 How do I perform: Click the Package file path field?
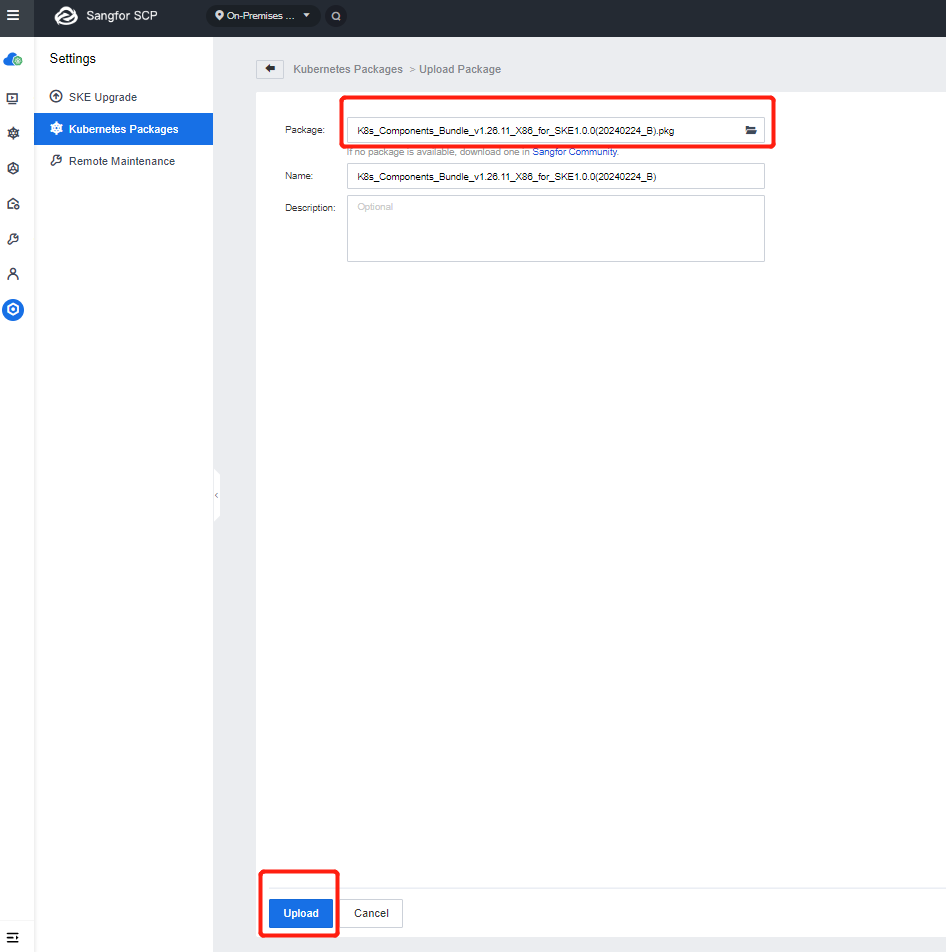point(556,130)
